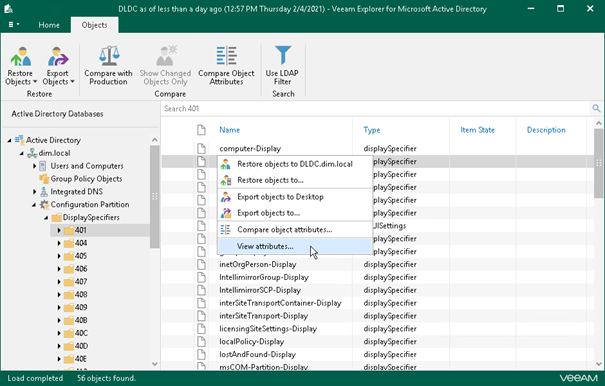Select Group Policy Objects in the tree
Screen dimensions: 605x386
[86, 179]
